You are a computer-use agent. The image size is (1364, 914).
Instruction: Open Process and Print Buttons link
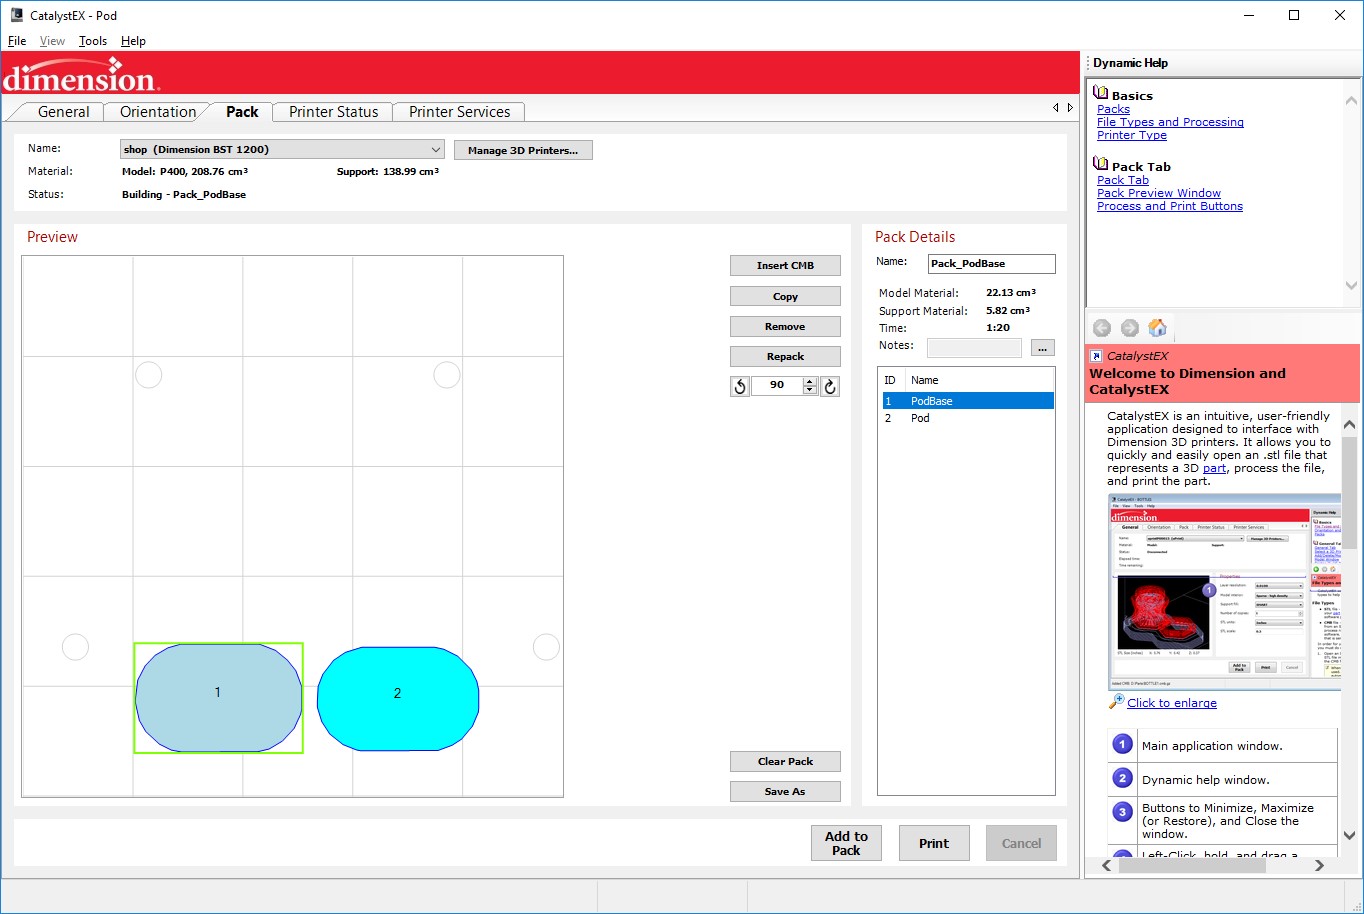coord(1170,206)
